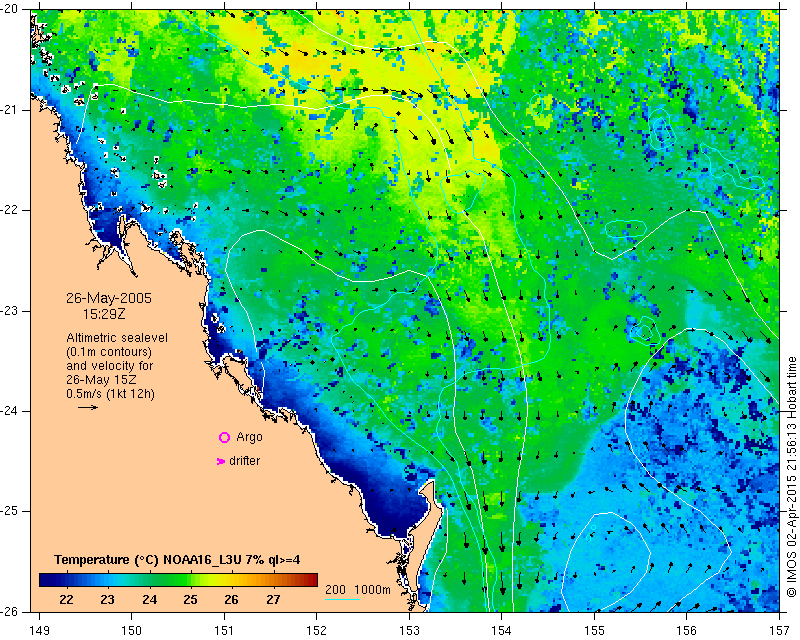Click the -23 latitude axis label
800x640 pixels.
click(x=11, y=311)
